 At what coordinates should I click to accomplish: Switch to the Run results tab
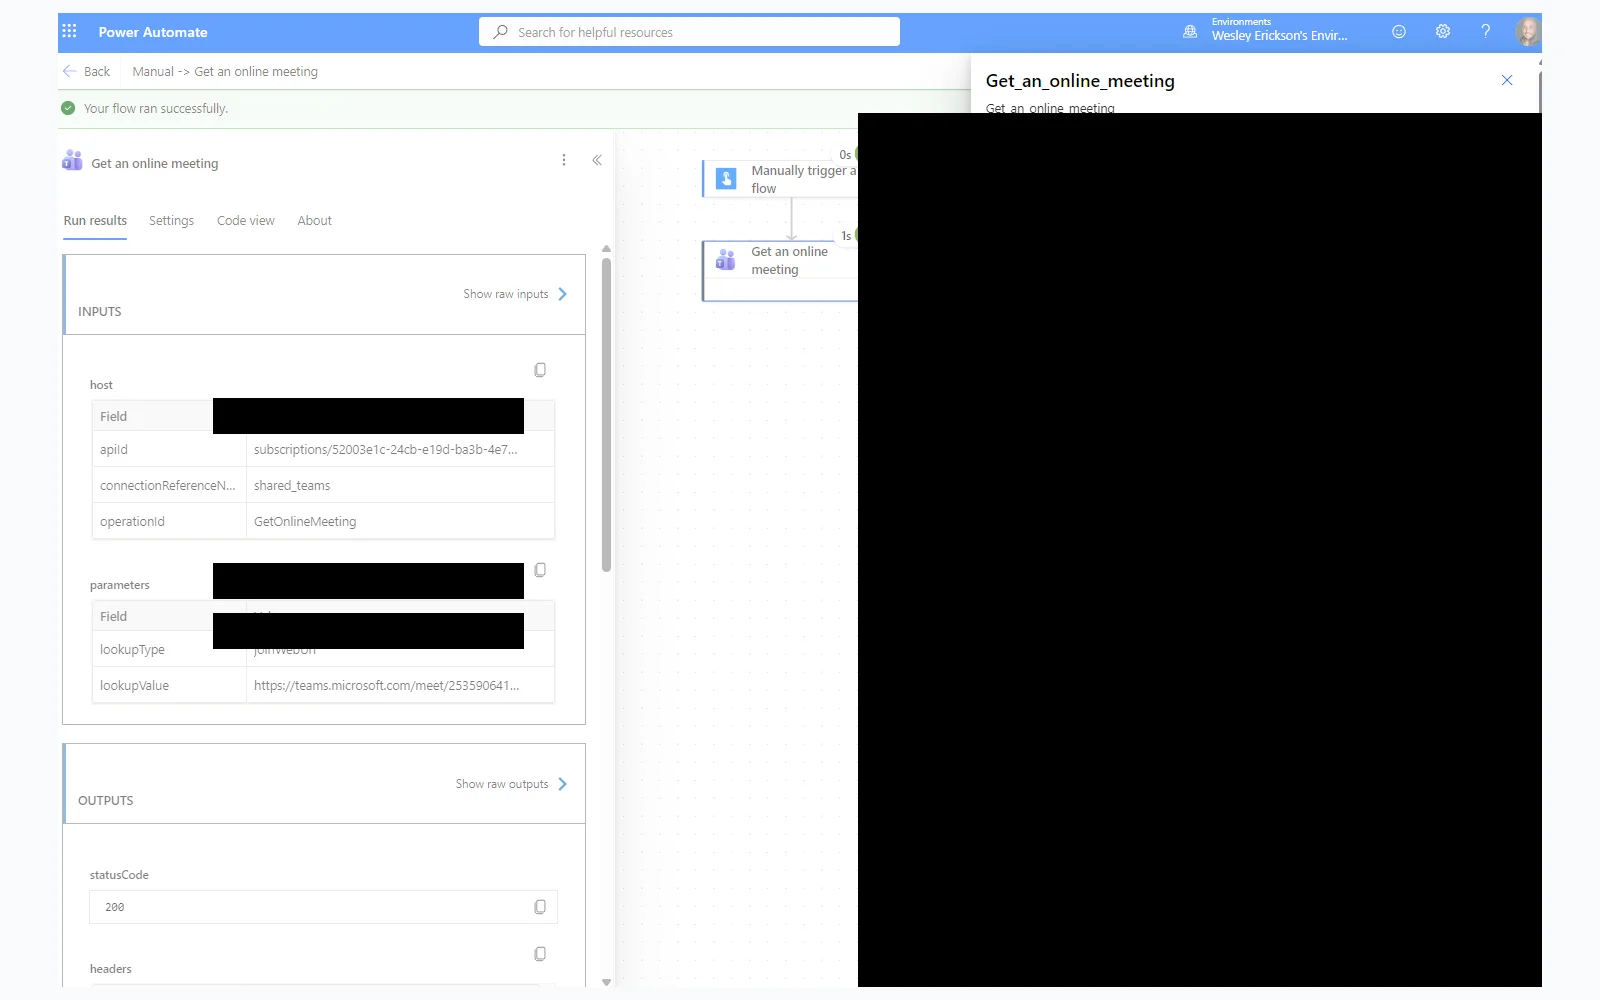pos(95,221)
